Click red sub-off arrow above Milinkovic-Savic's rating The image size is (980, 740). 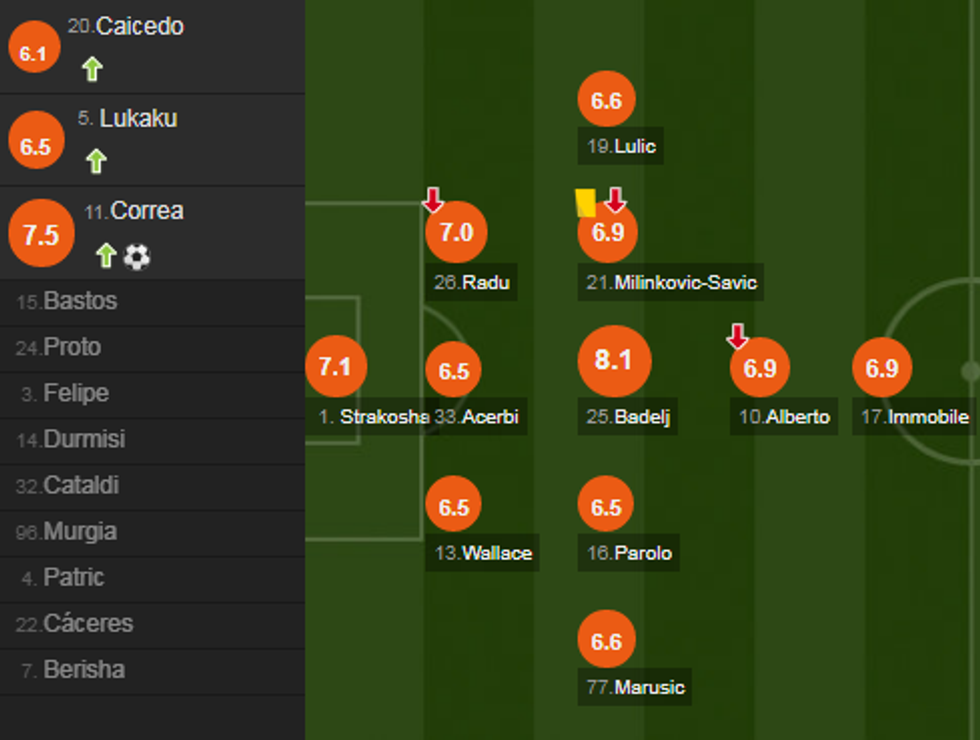click(615, 200)
